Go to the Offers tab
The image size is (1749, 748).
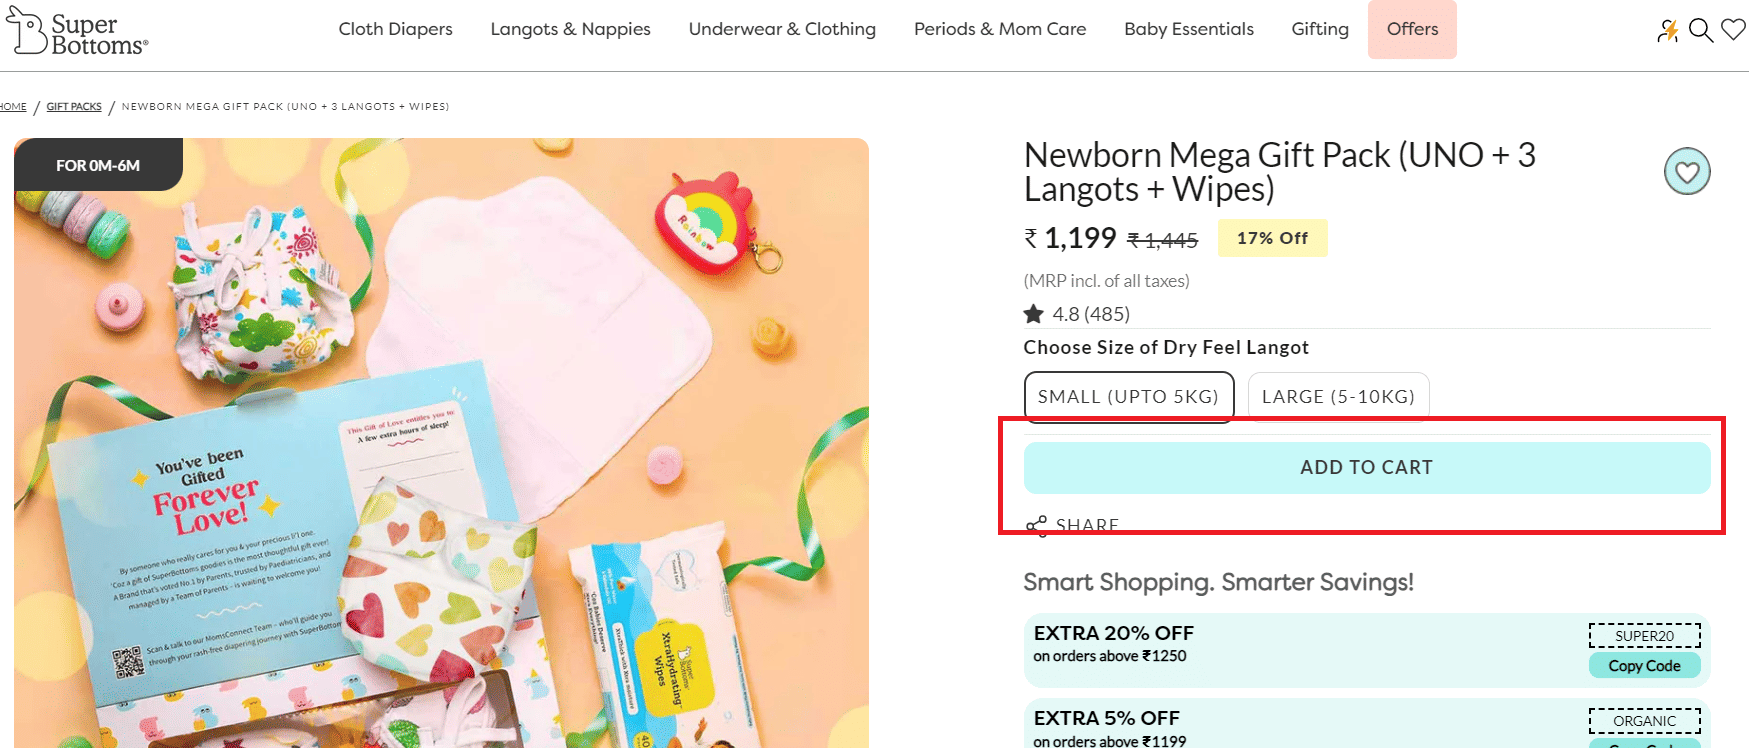coord(1412,29)
